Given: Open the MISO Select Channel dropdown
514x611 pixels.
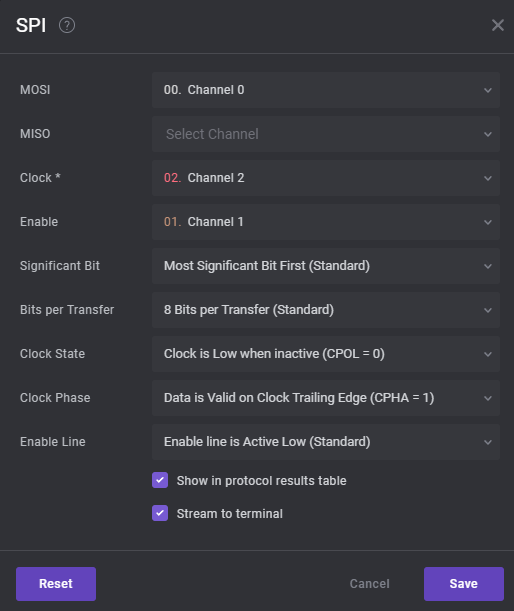Looking at the screenshot, I should point(326,134).
